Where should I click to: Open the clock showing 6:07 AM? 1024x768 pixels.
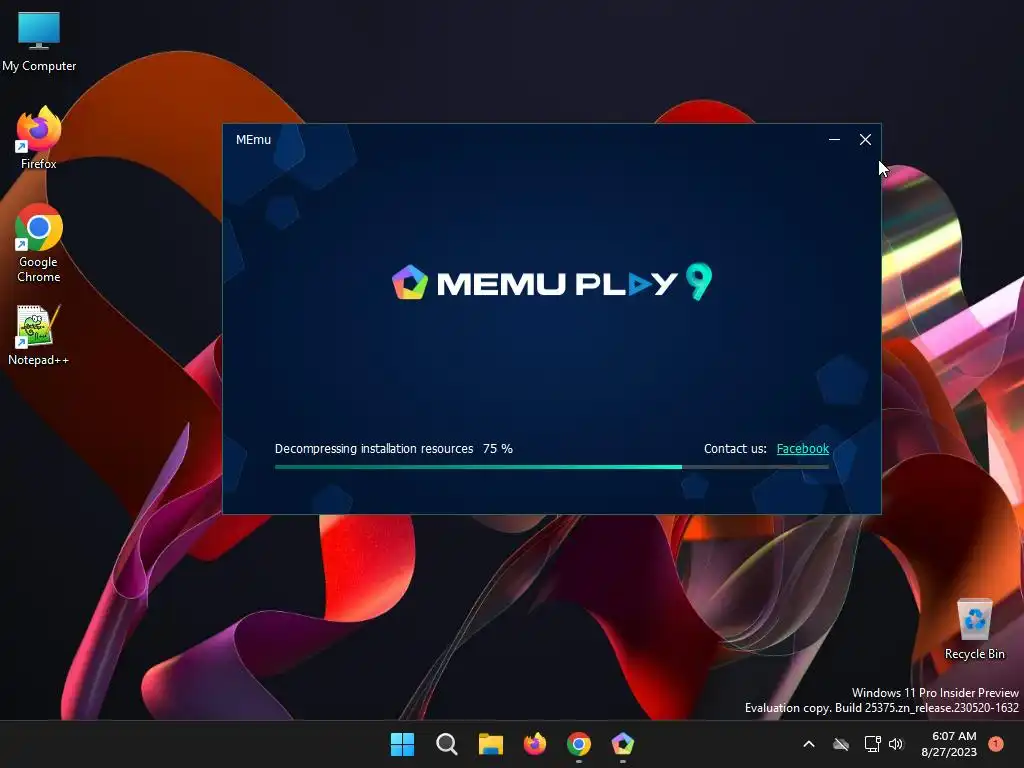coord(949,744)
